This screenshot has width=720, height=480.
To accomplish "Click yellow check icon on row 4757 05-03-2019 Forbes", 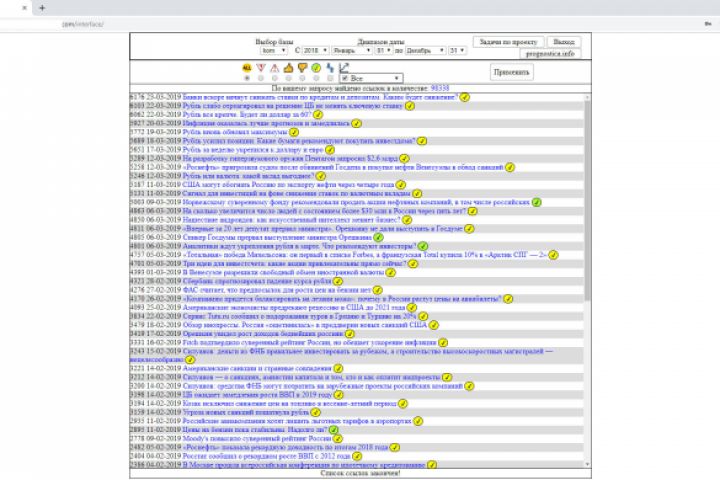I will click(553, 255).
